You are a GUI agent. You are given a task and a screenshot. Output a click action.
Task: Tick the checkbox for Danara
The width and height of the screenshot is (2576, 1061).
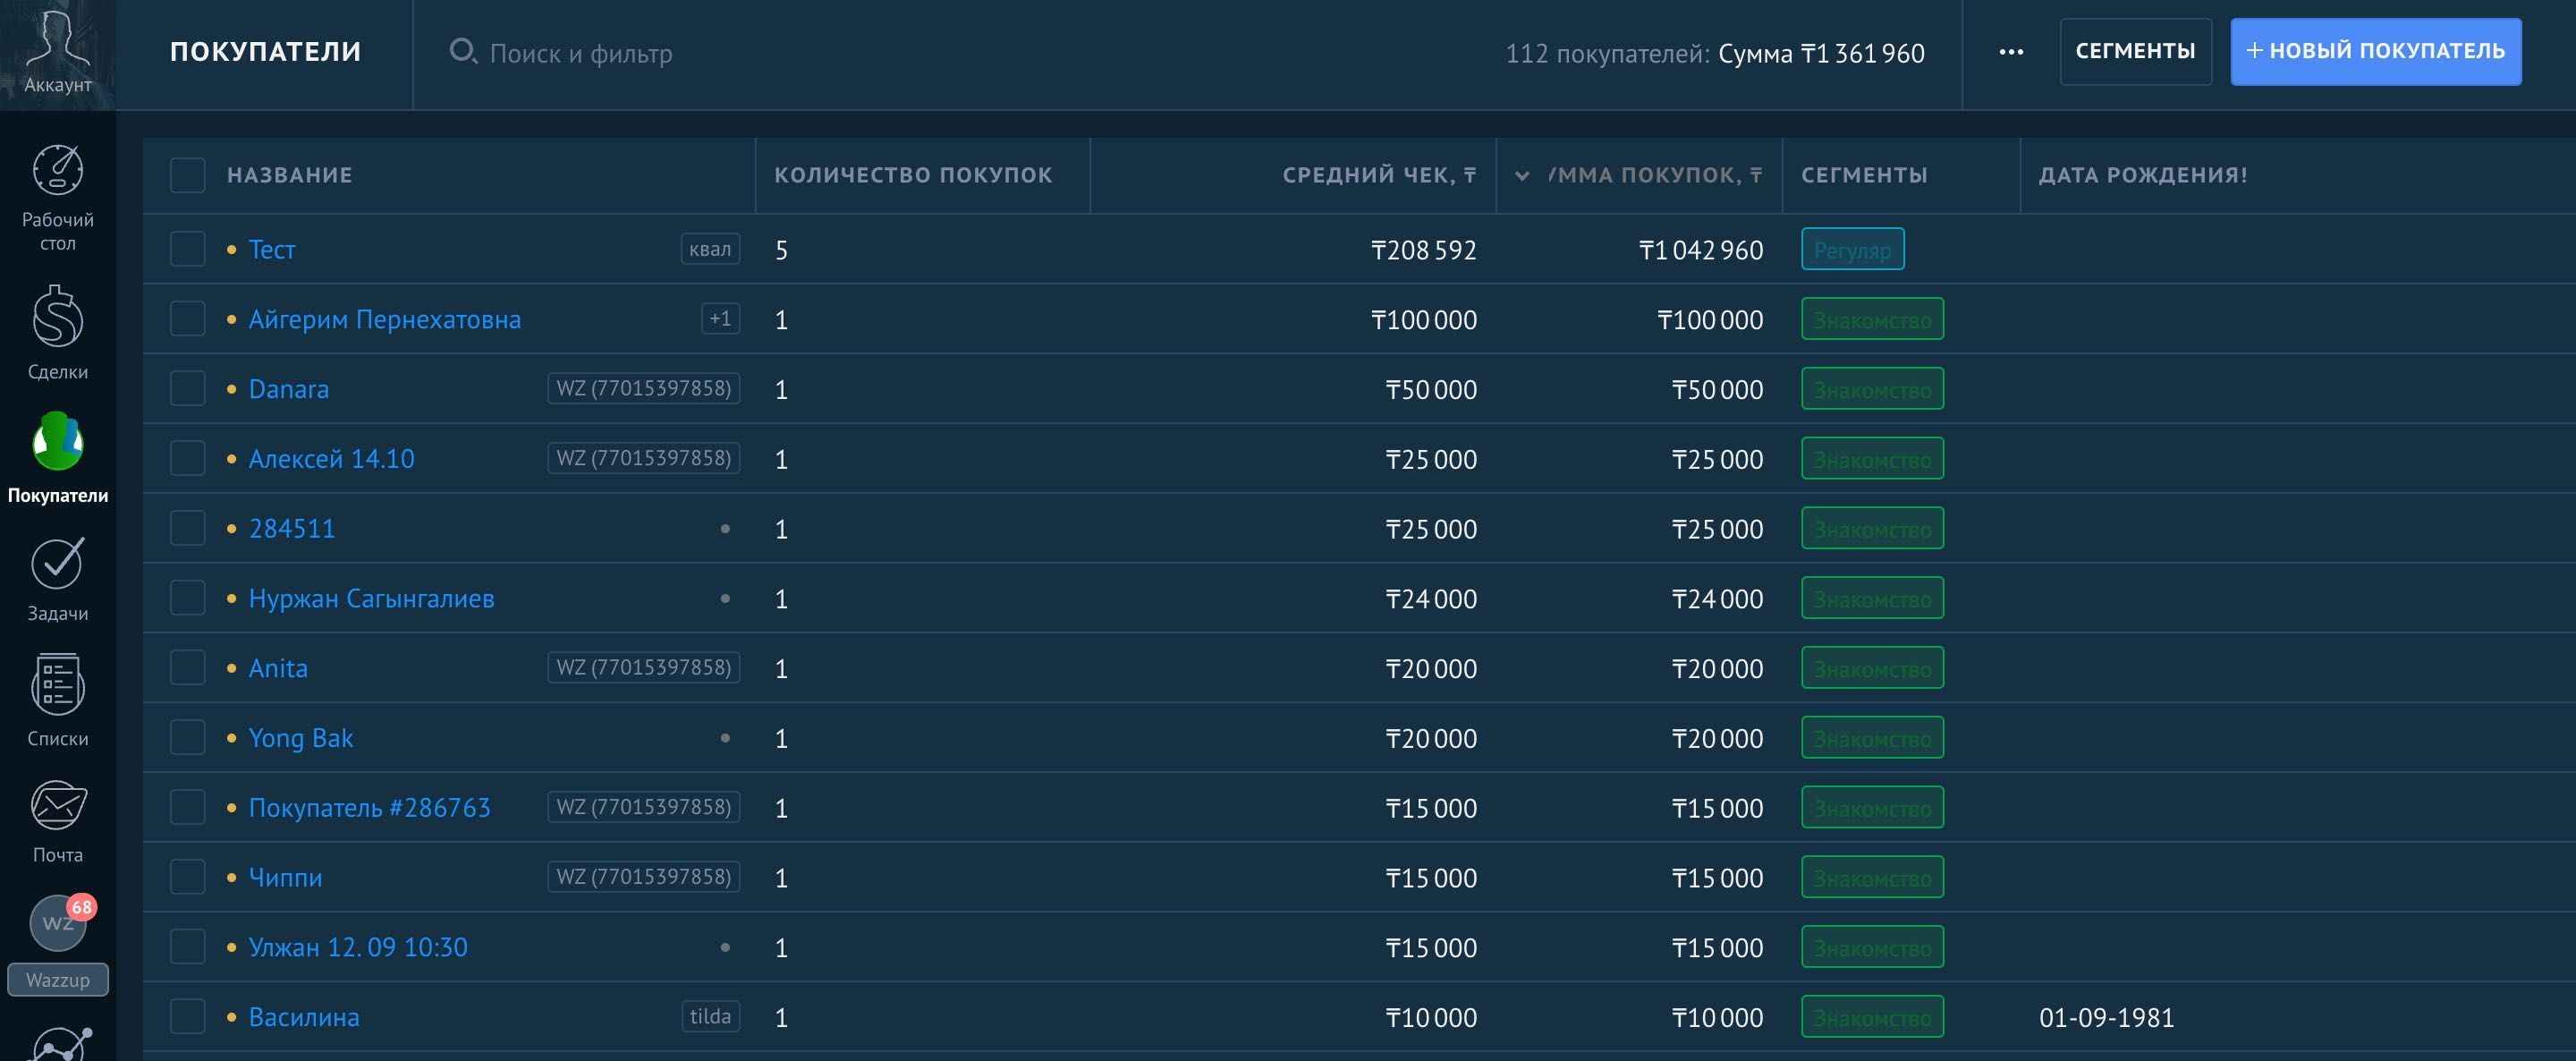pyautogui.click(x=187, y=388)
